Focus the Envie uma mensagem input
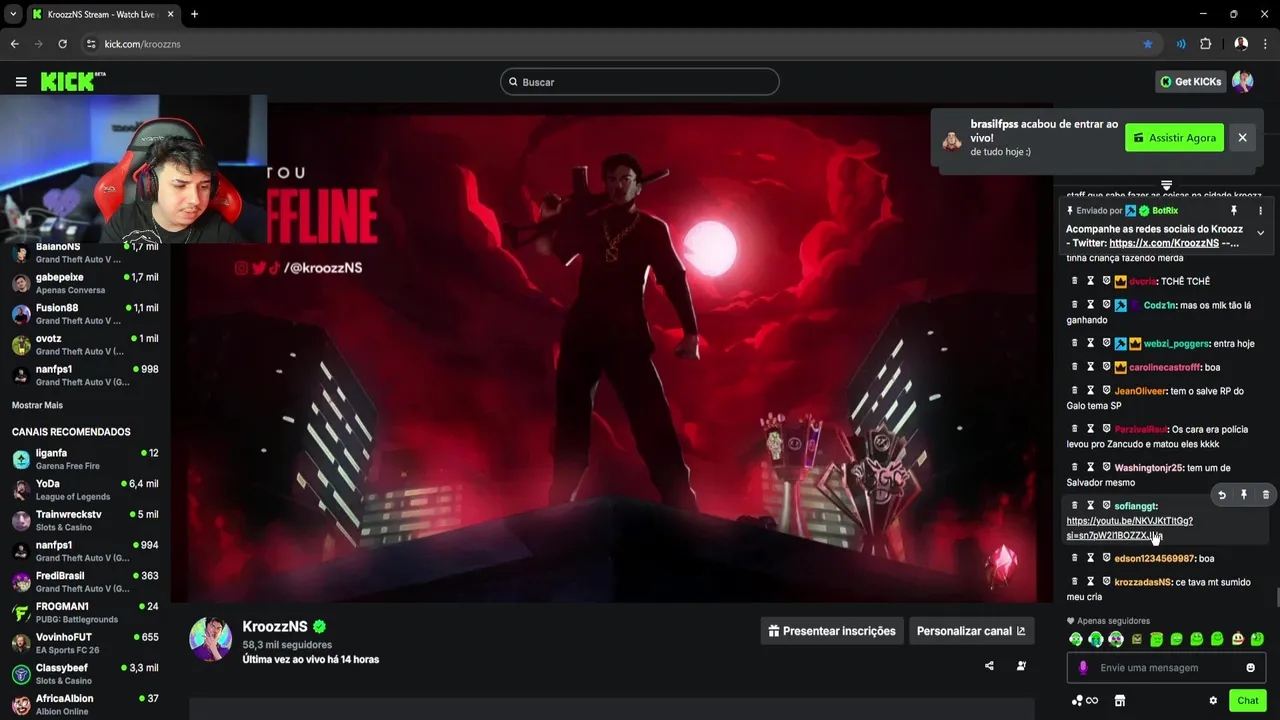The height and width of the screenshot is (720, 1280). pos(1165,668)
